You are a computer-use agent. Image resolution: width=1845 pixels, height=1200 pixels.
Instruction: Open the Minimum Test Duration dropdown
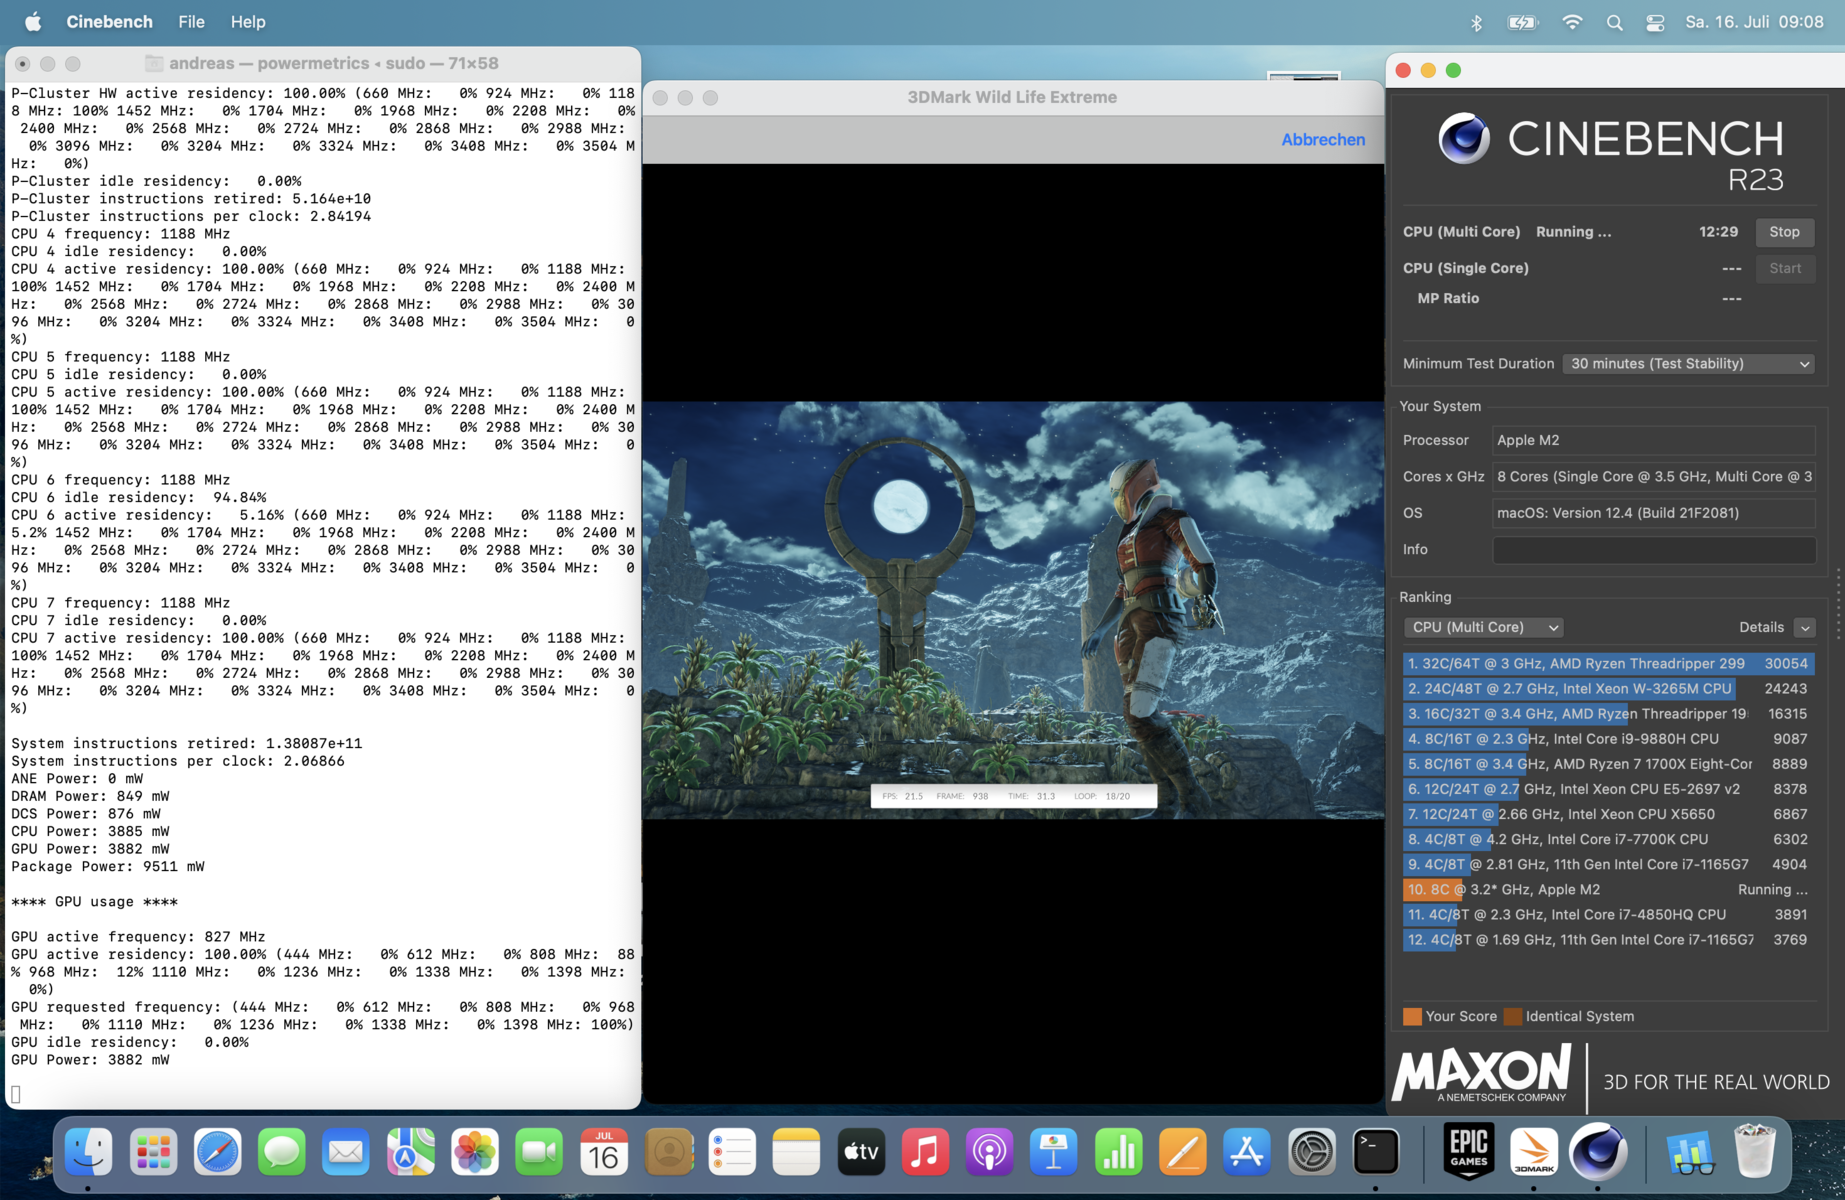[1689, 364]
